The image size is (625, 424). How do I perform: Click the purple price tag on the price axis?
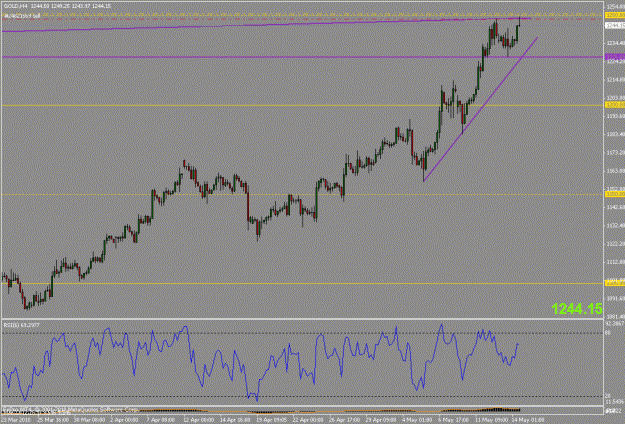coord(615,57)
